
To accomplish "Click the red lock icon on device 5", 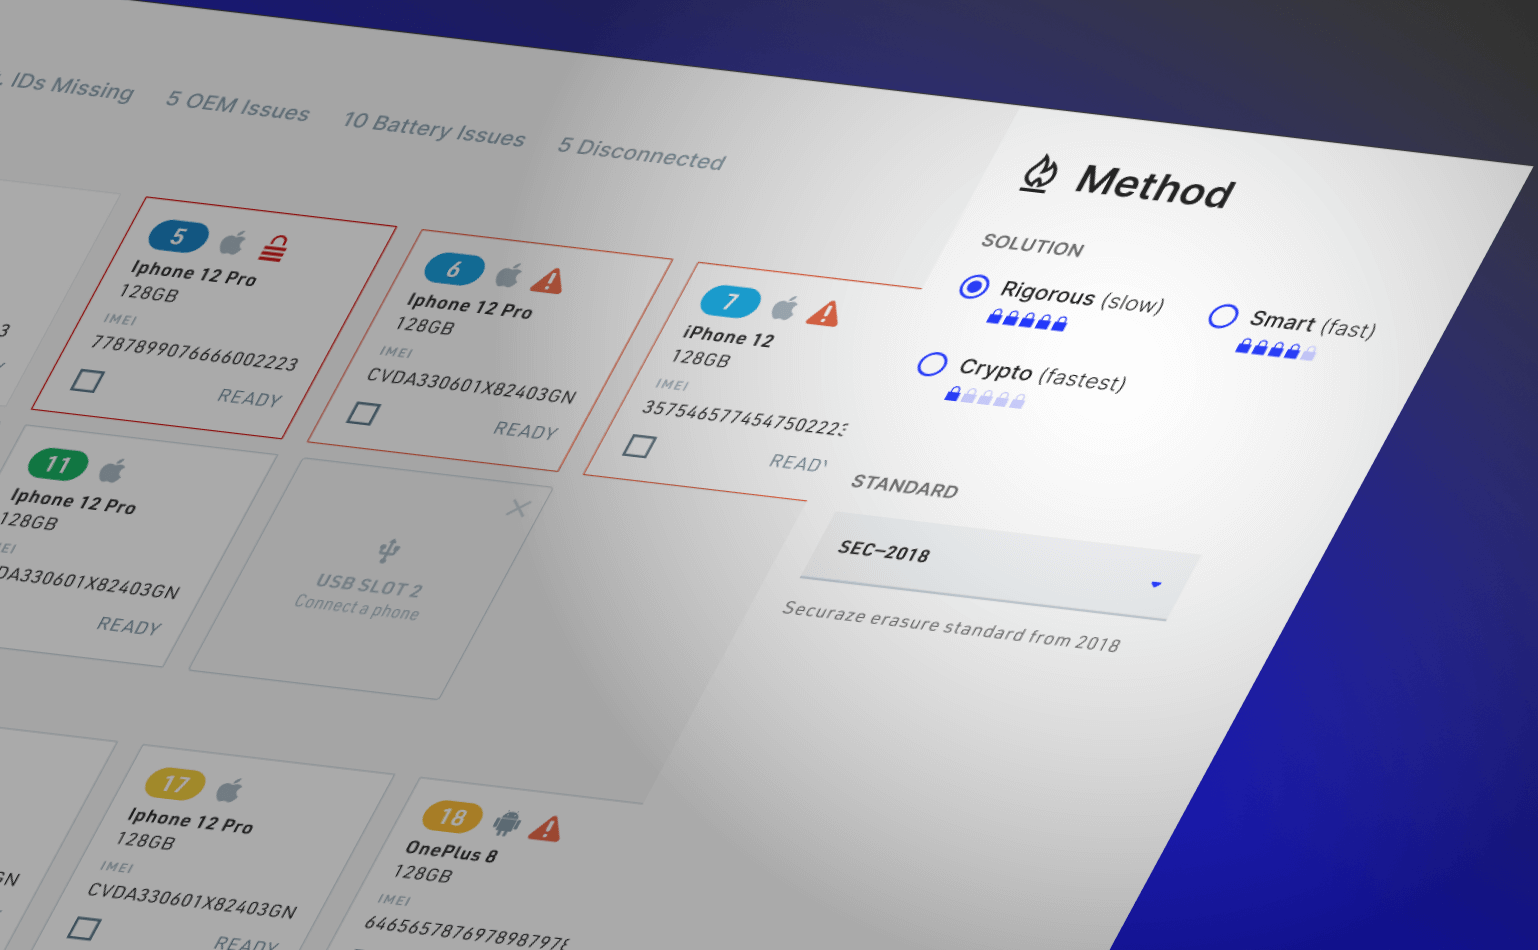I will tap(275, 248).
